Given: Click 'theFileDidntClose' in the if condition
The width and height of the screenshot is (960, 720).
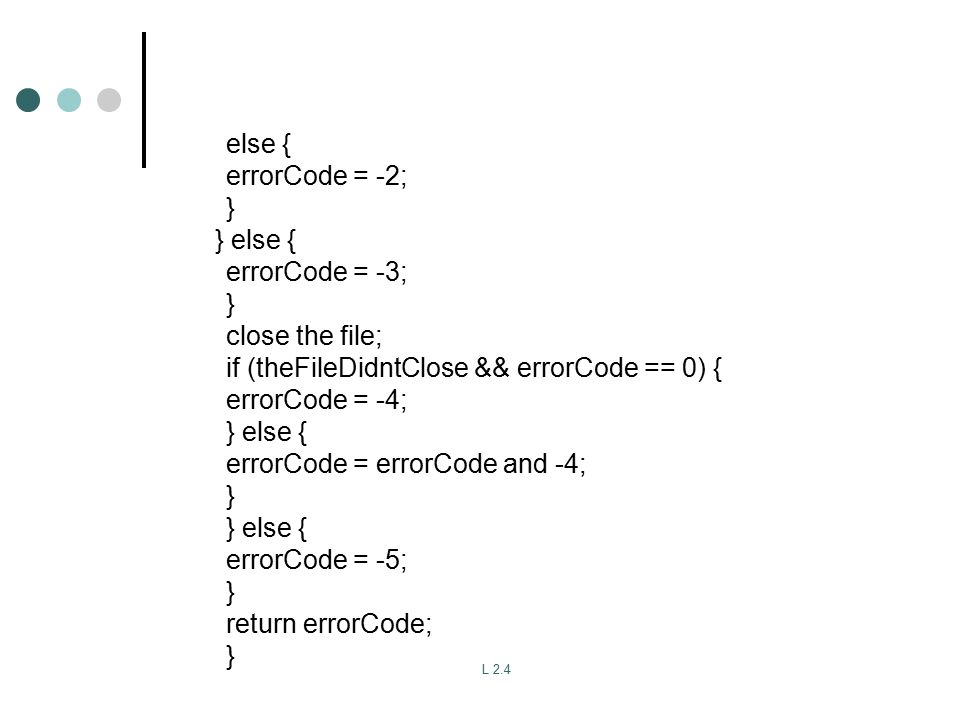Looking at the screenshot, I should (x=362, y=368).
